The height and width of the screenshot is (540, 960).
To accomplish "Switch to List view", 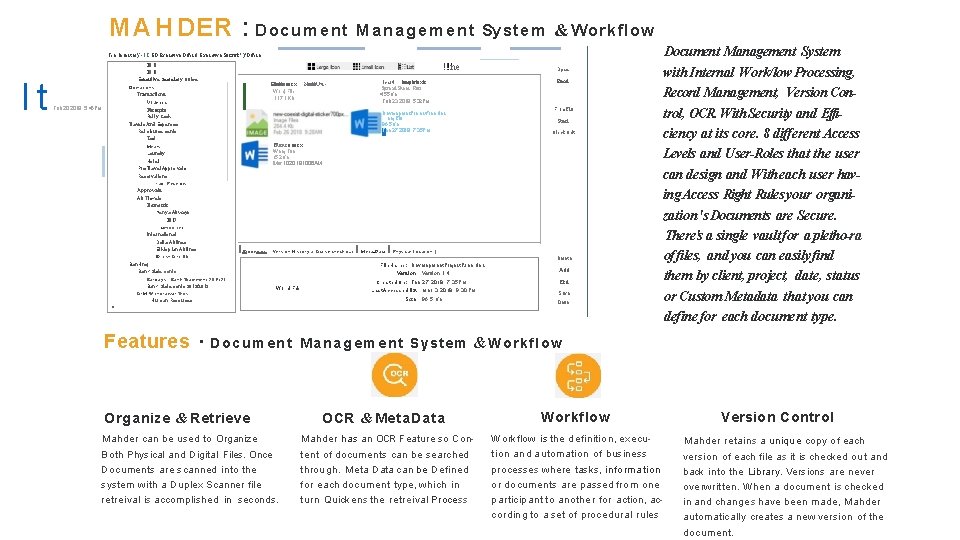I will click(x=406, y=67).
